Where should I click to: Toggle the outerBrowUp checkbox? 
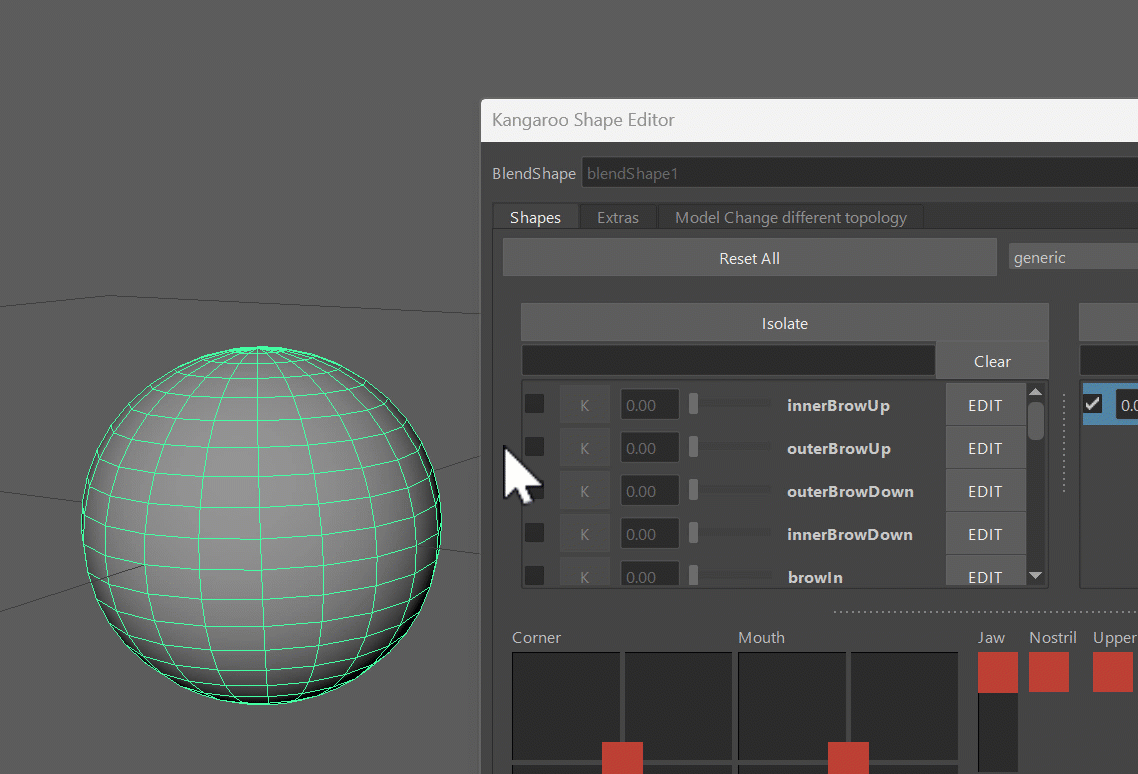click(535, 447)
